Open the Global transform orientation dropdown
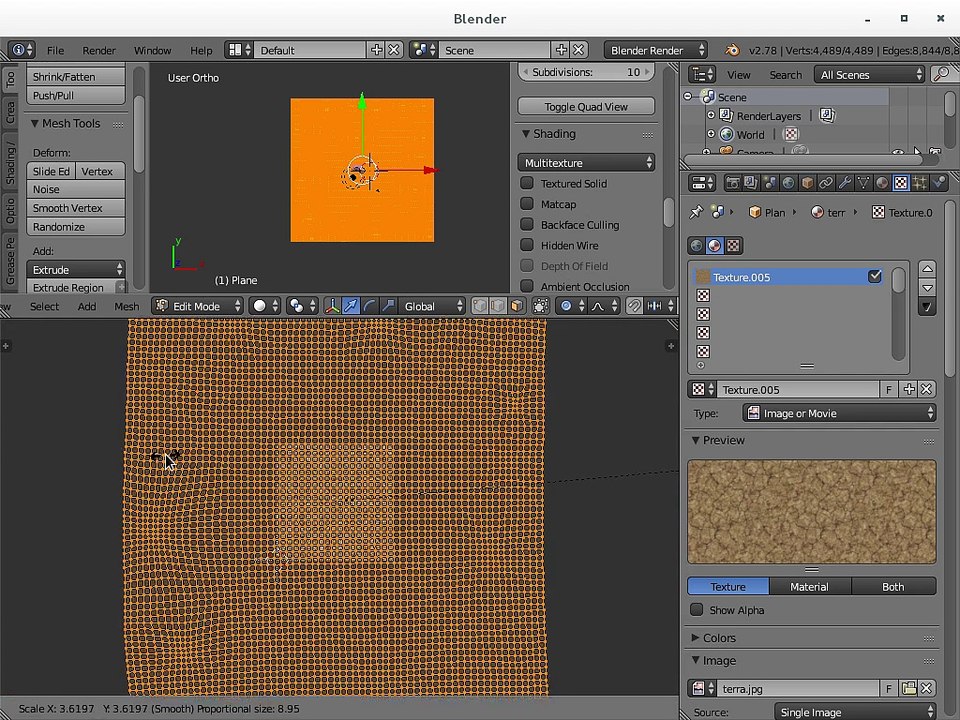960x720 pixels. [432, 306]
